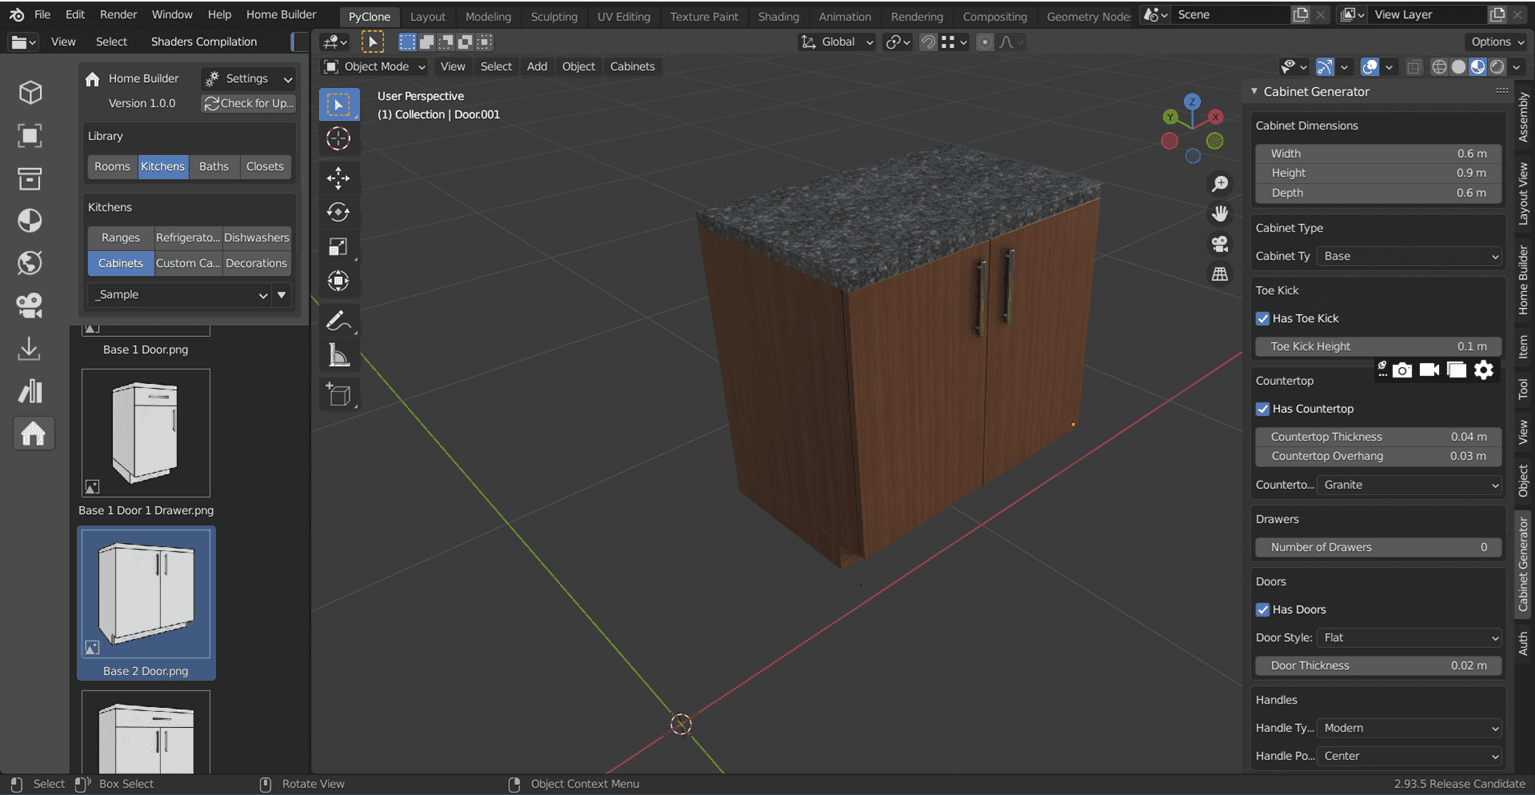This screenshot has width=1535, height=795.
Task: Select the Rotate tool icon
Action: click(x=338, y=212)
